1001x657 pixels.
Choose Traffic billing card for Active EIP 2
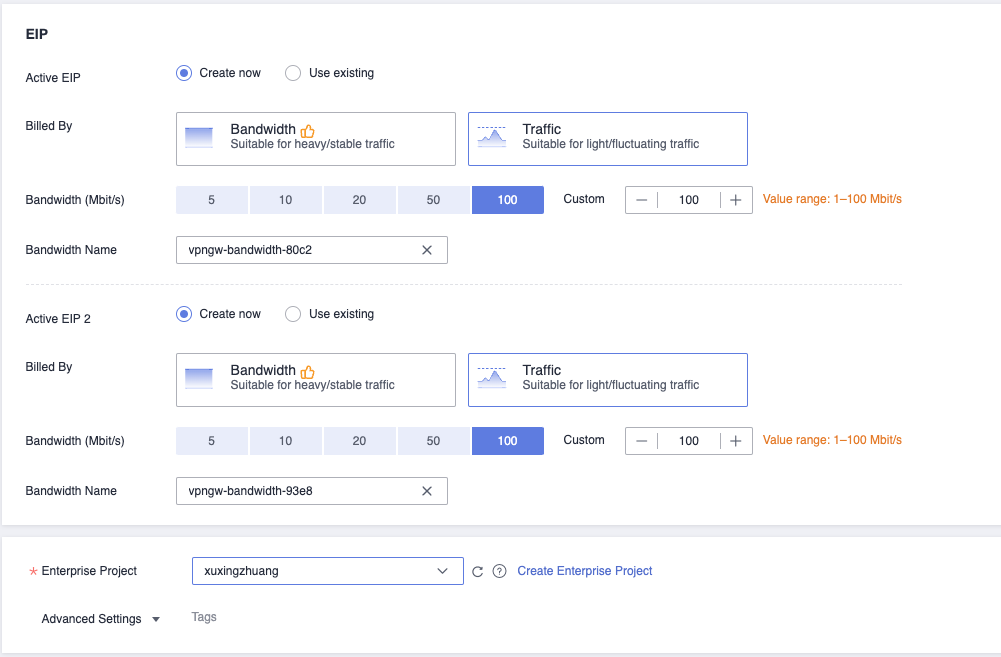click(607, 380)
